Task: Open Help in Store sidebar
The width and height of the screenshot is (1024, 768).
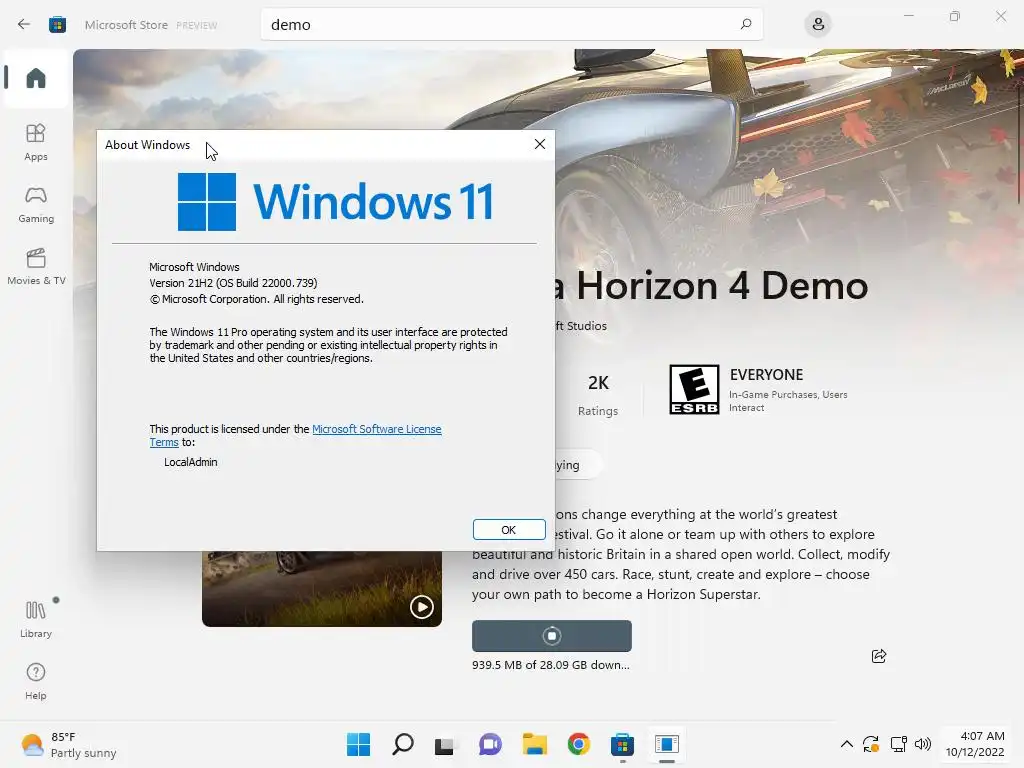Action: (36, 681)
